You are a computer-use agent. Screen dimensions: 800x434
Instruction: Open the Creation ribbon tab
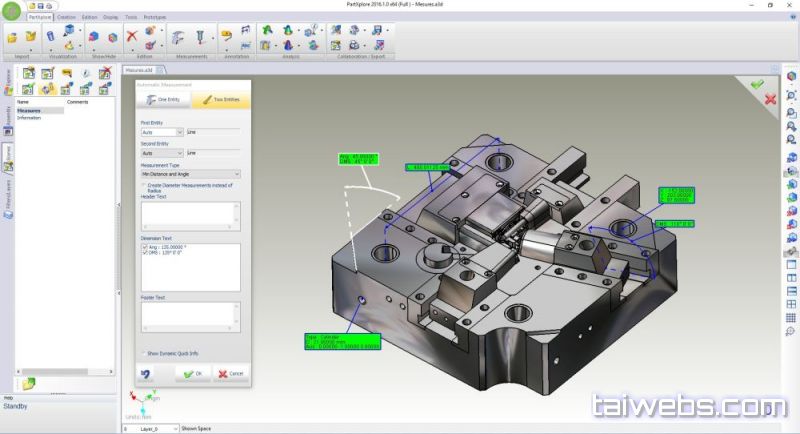pyautogui.click(x=66, y=17)
